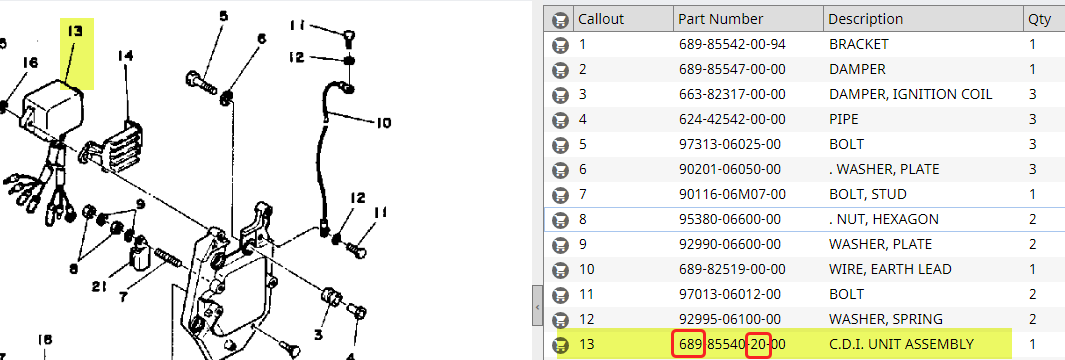Select callout 10 label on the diagram
Image resolution: width=1065 pixels, height=360 pixels.
(x=383, y=123)
